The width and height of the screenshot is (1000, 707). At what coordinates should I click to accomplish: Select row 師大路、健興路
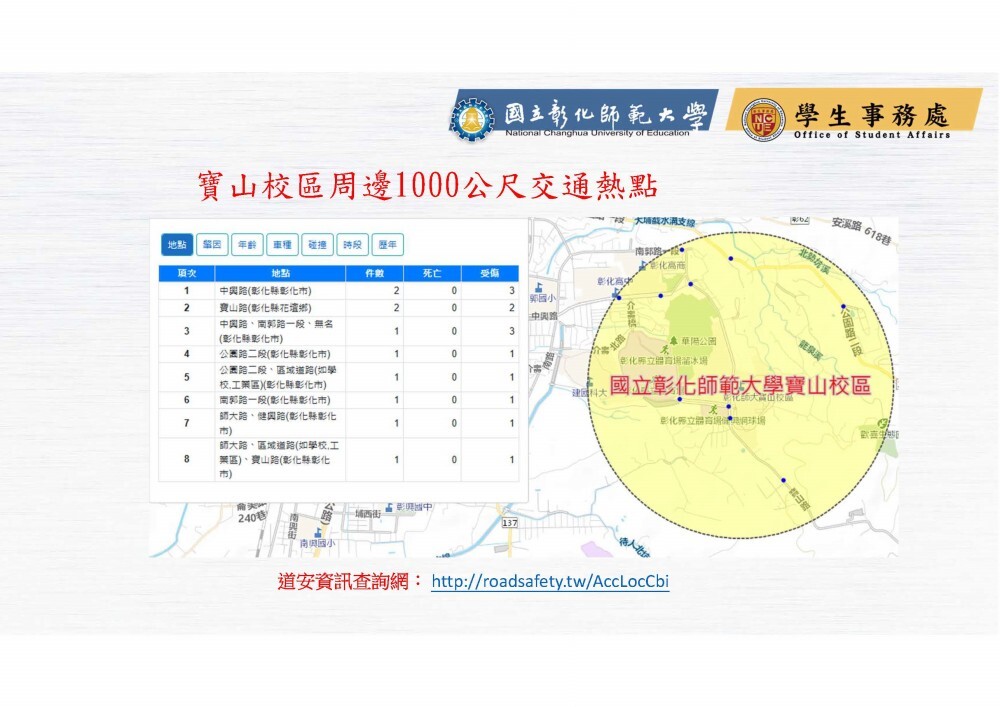pos(339,423)
